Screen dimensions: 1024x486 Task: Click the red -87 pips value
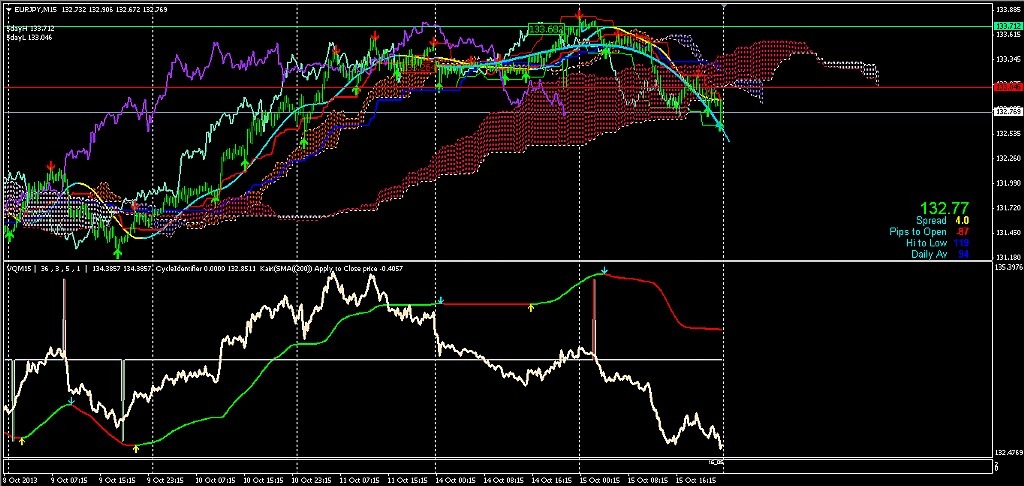[962, 232]
